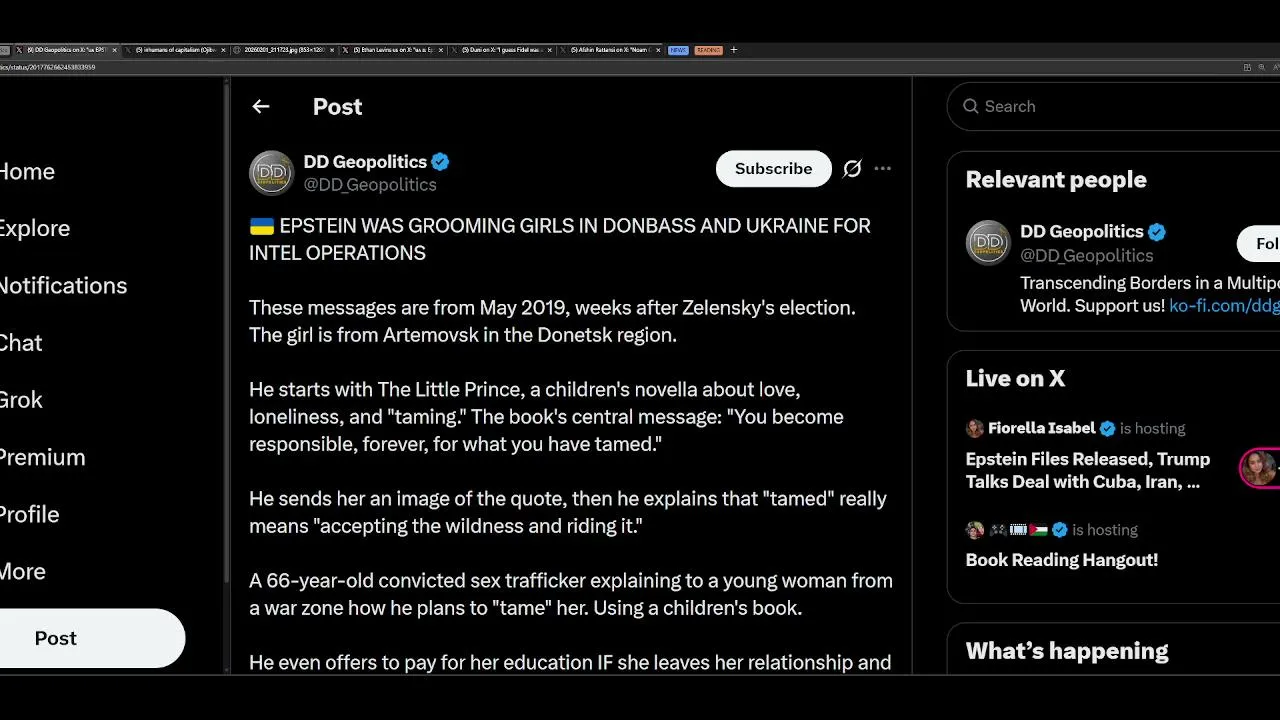Click the browser address bar URL
This screenshot has width=1280, height=720.
[48, 67]
